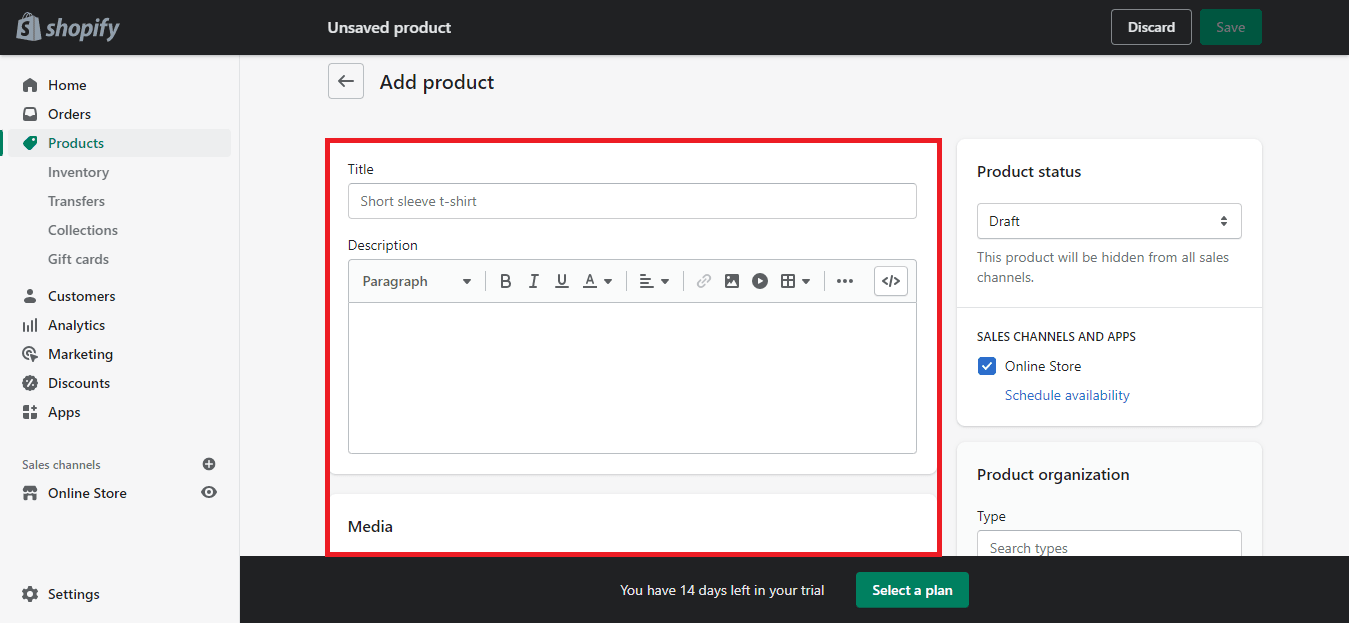The width and height of the screenshot is (1349, 623).
Task: Open more formatting options menu
Action: (845, 281)
